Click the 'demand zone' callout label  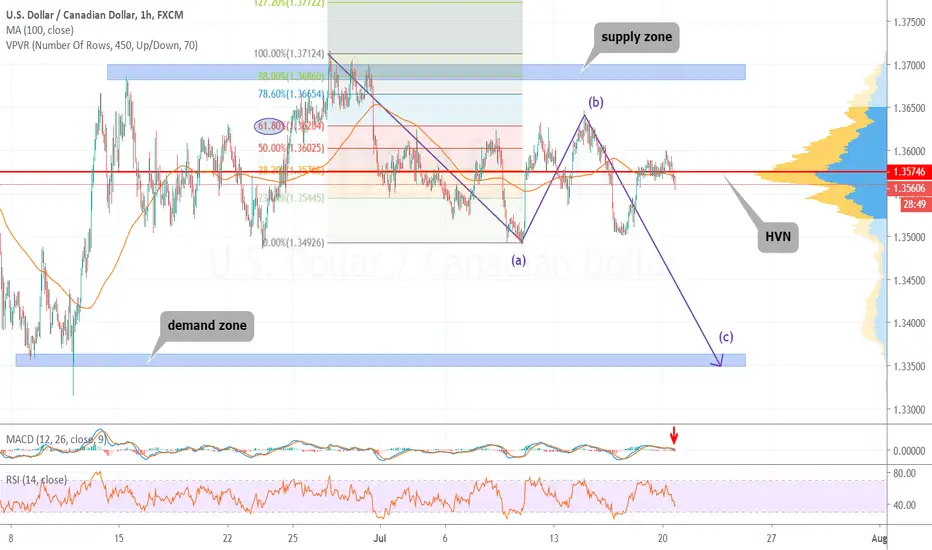[x=207, y=326]
